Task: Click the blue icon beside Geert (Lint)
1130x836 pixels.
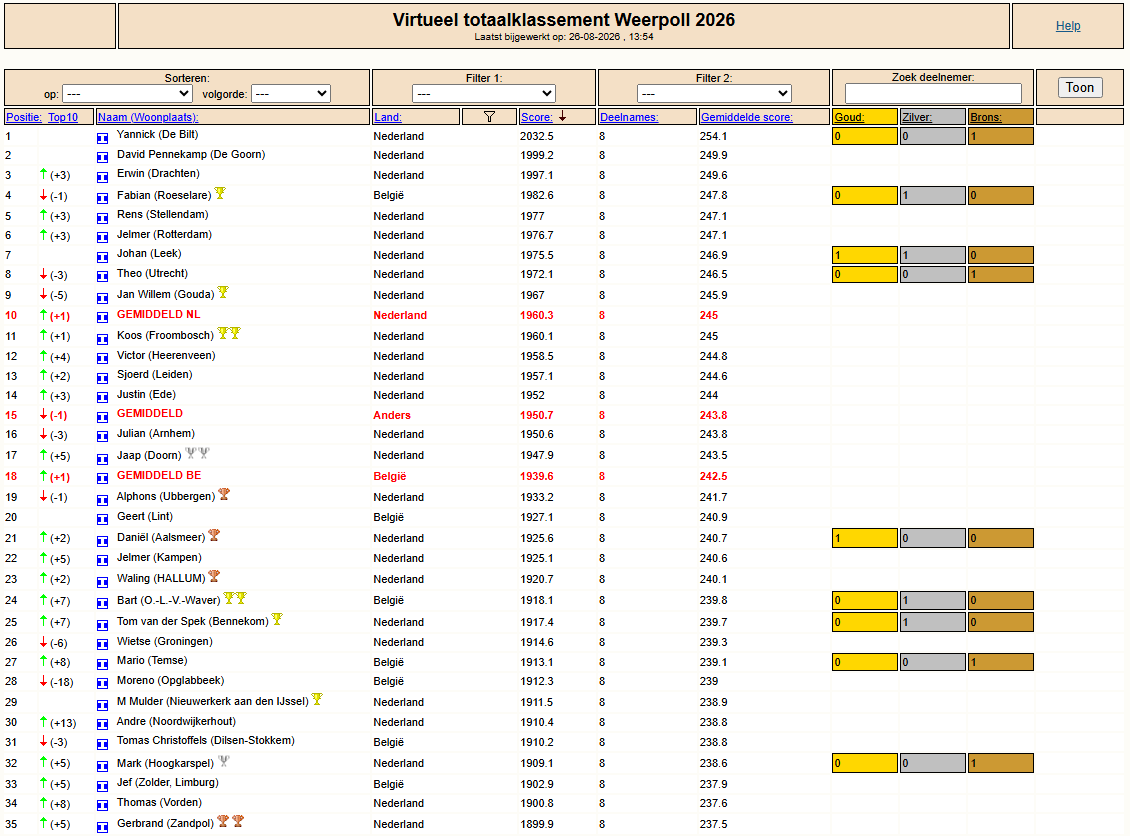Action: coord(102,519)
